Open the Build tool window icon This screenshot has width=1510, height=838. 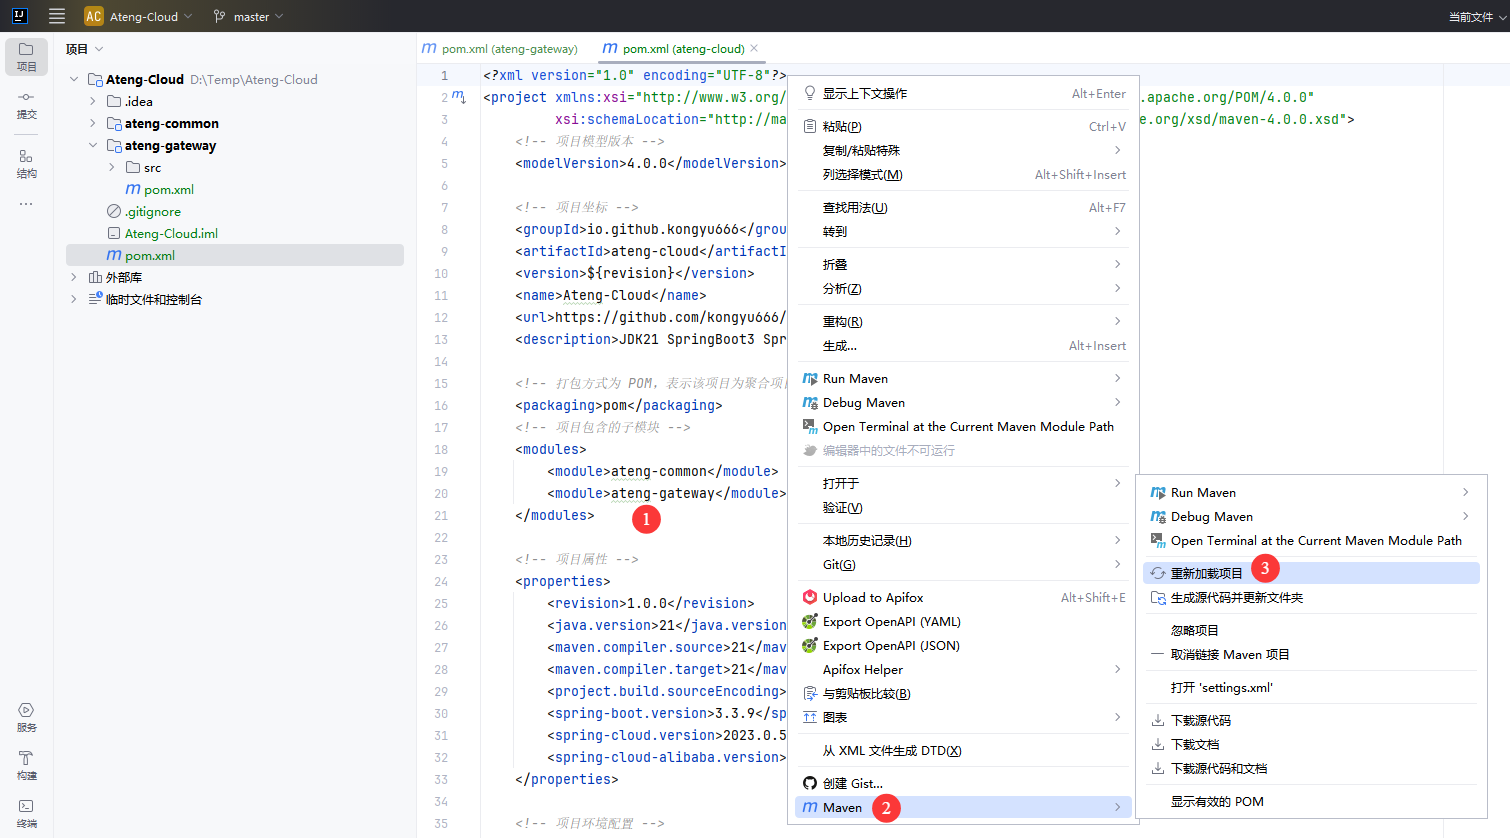[x=26, y=765]
